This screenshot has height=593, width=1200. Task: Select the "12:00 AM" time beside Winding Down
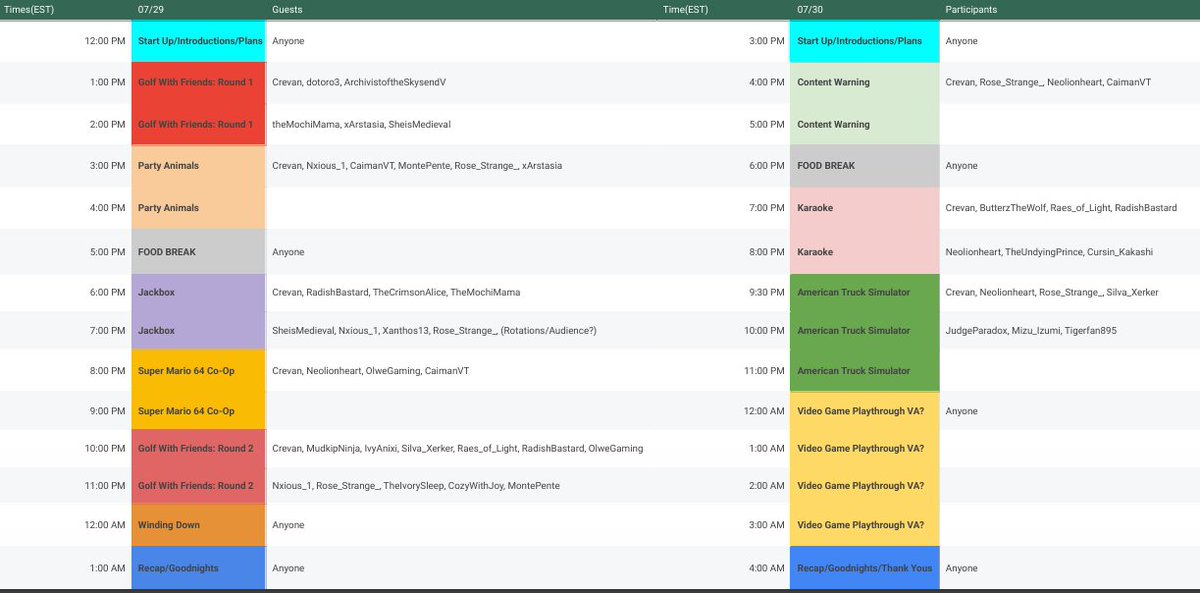105,525
